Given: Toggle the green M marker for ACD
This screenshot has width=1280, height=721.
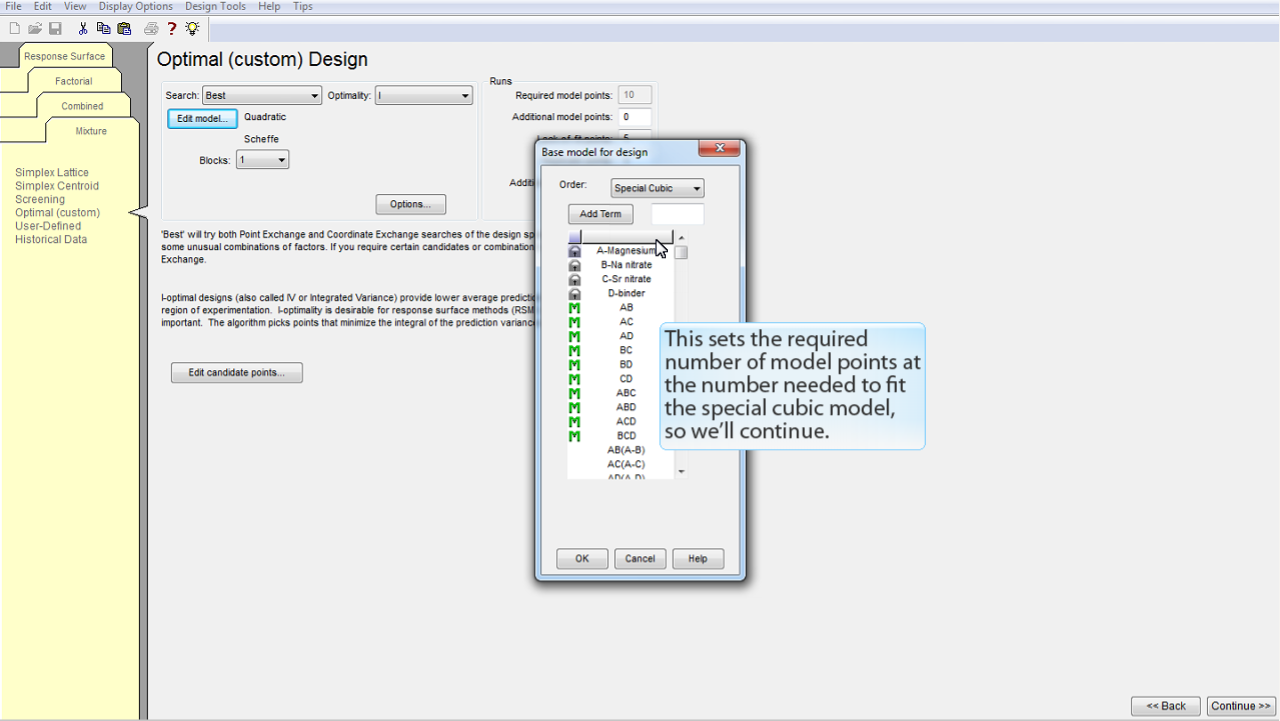Looking at the screenshot, I should coord(575,422).
